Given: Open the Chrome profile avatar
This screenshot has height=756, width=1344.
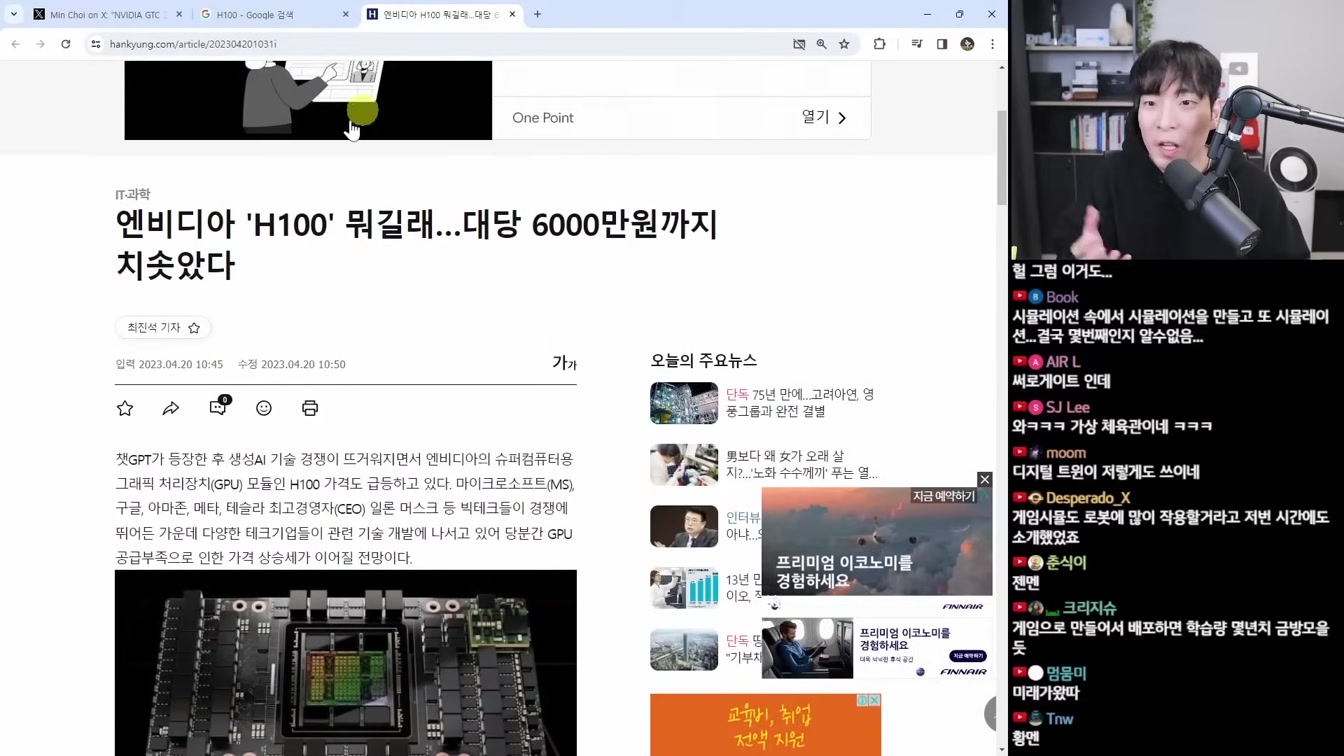Looking at the screenshot, I should tap(967, 44).
